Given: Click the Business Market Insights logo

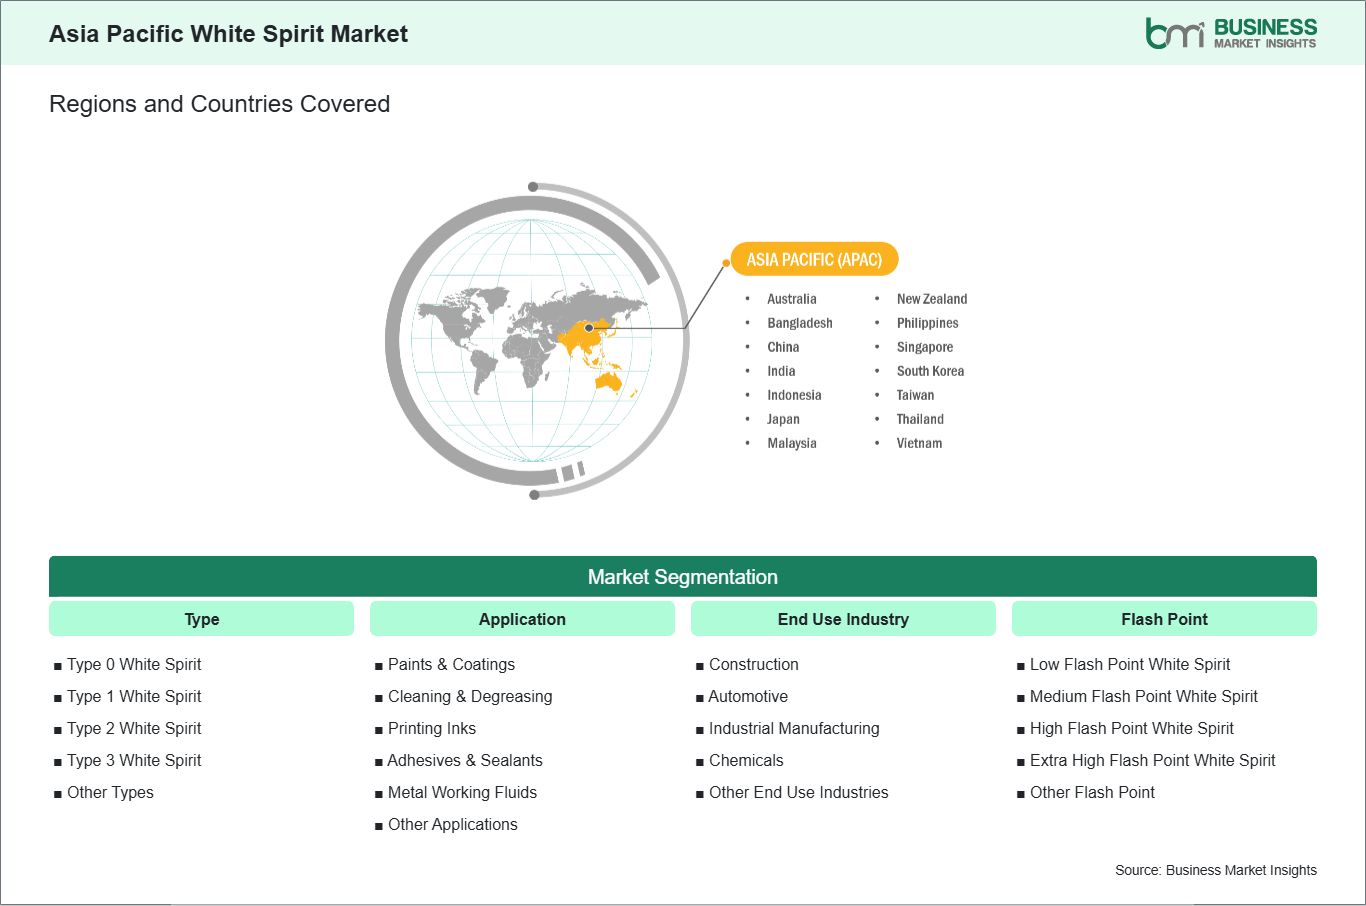Looking at the screenshot, I should coord(1231,33).
